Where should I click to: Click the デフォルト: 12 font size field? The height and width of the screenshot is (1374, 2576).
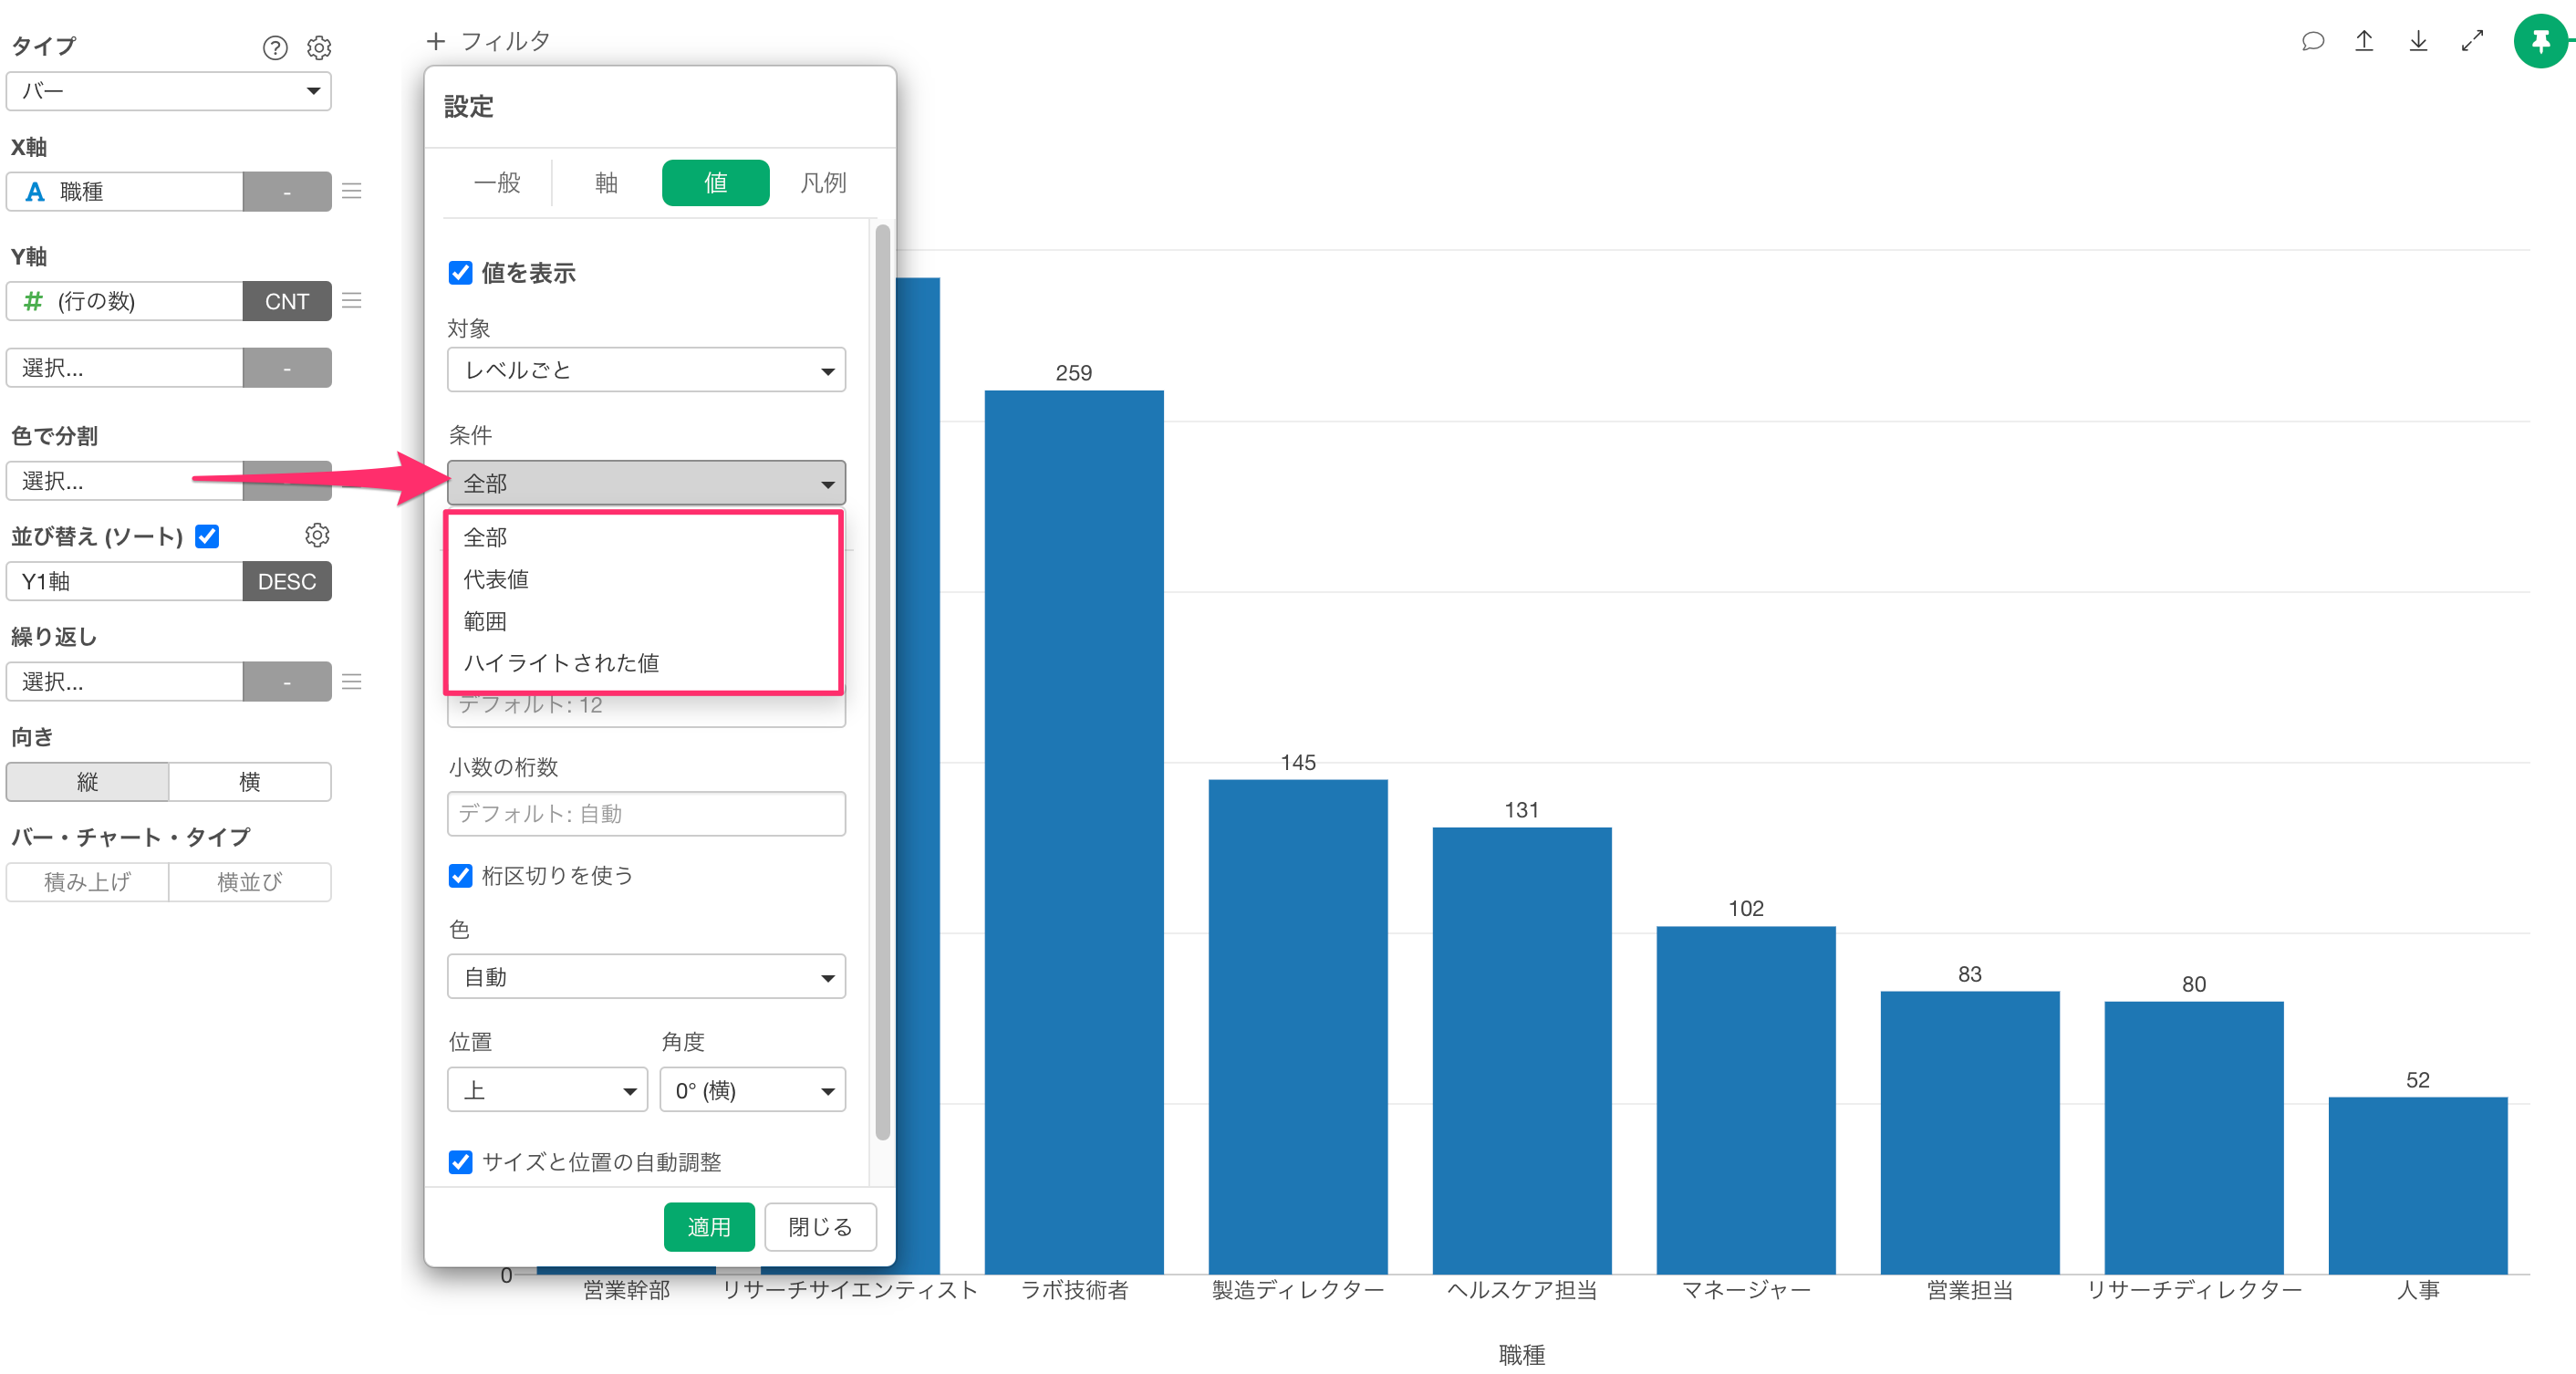click(646, 706)
